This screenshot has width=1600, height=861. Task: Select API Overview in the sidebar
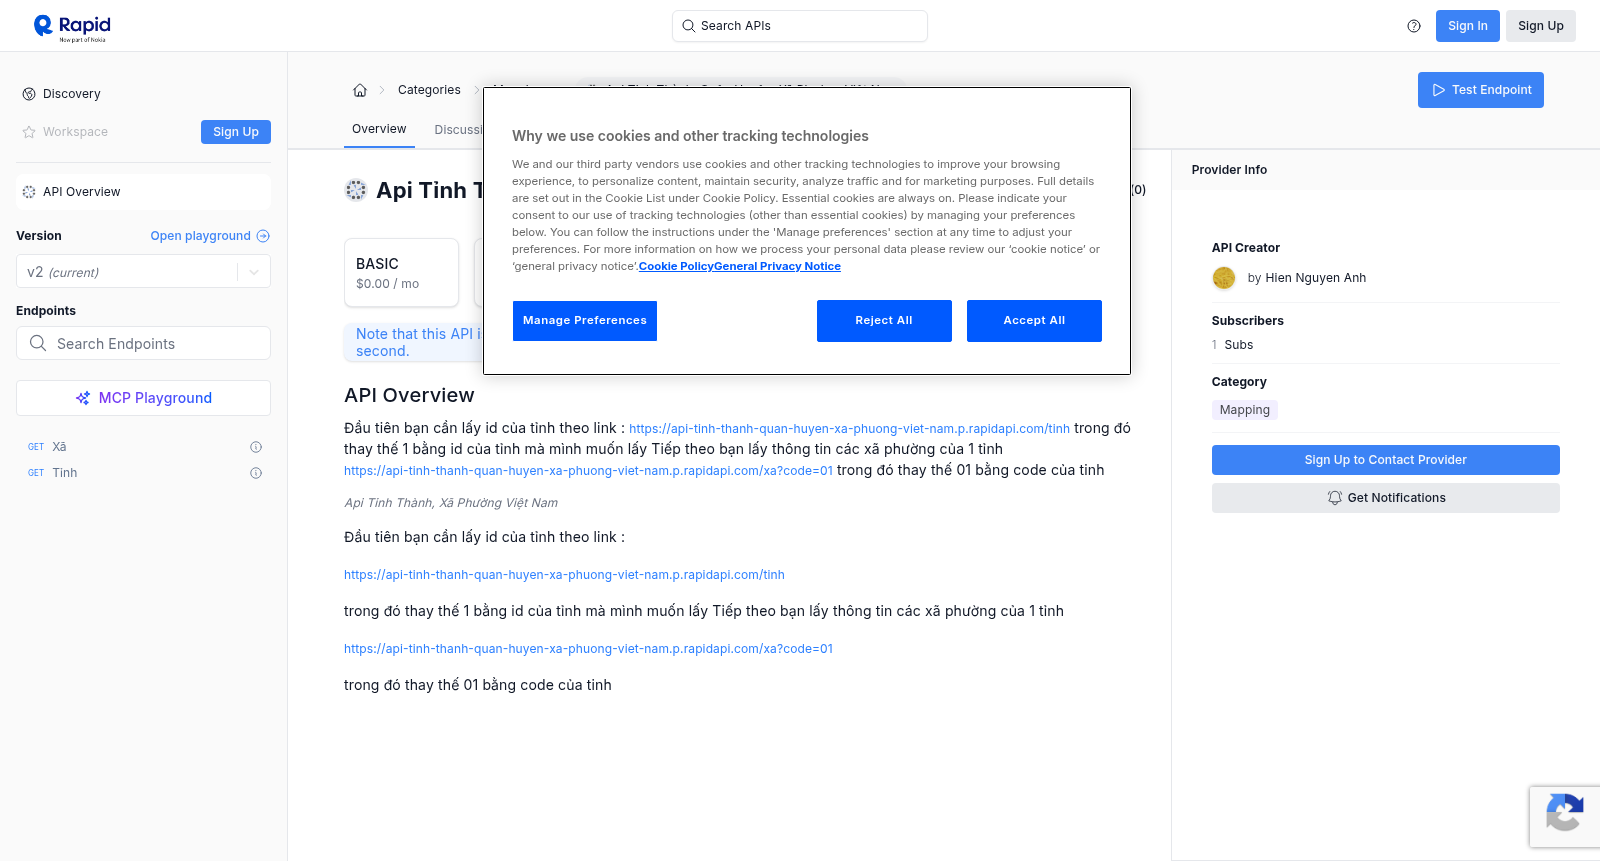[x=143, y=192]
